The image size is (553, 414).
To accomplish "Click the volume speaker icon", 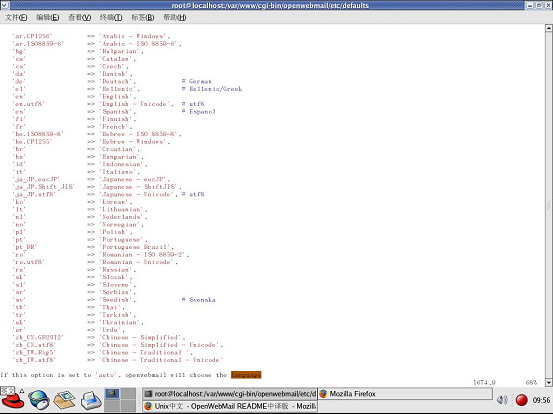I will coord(502,400).
